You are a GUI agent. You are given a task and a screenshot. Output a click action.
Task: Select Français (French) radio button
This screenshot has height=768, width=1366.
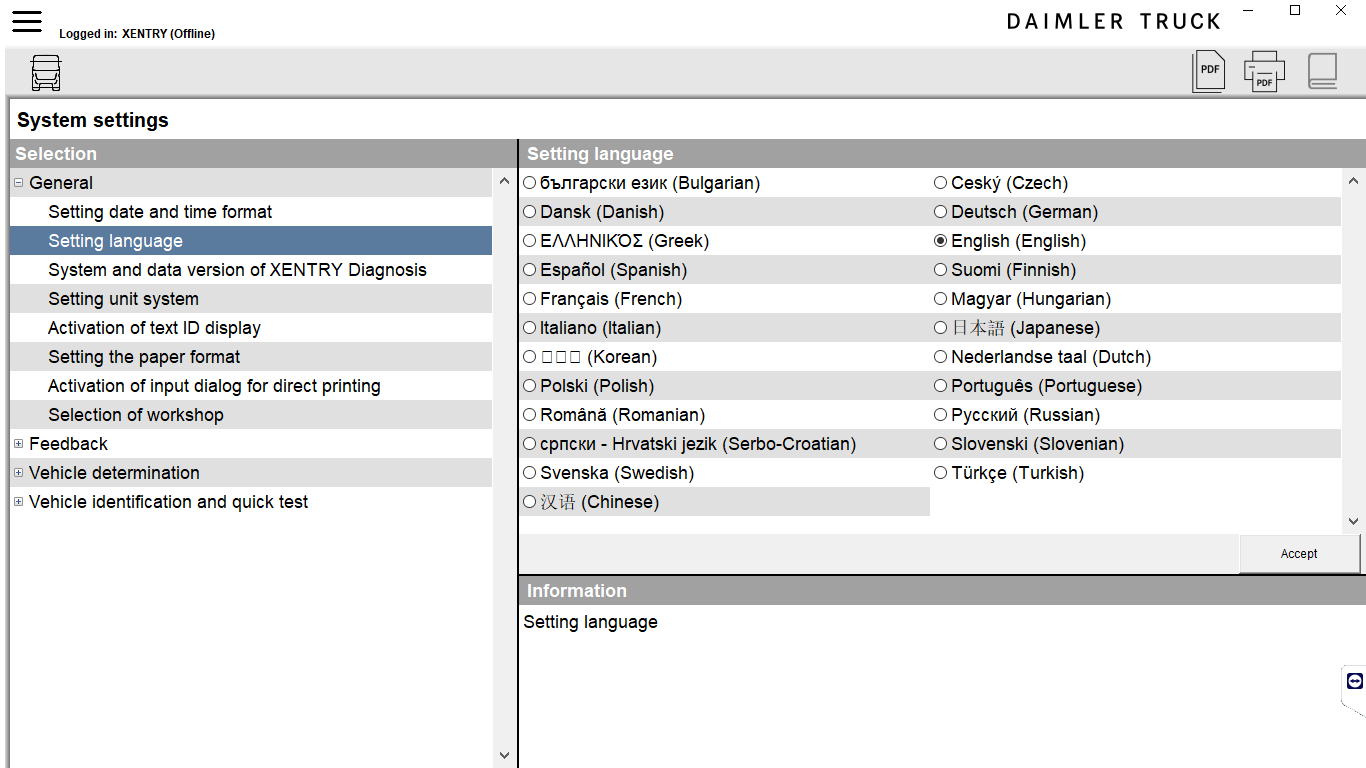530,299
